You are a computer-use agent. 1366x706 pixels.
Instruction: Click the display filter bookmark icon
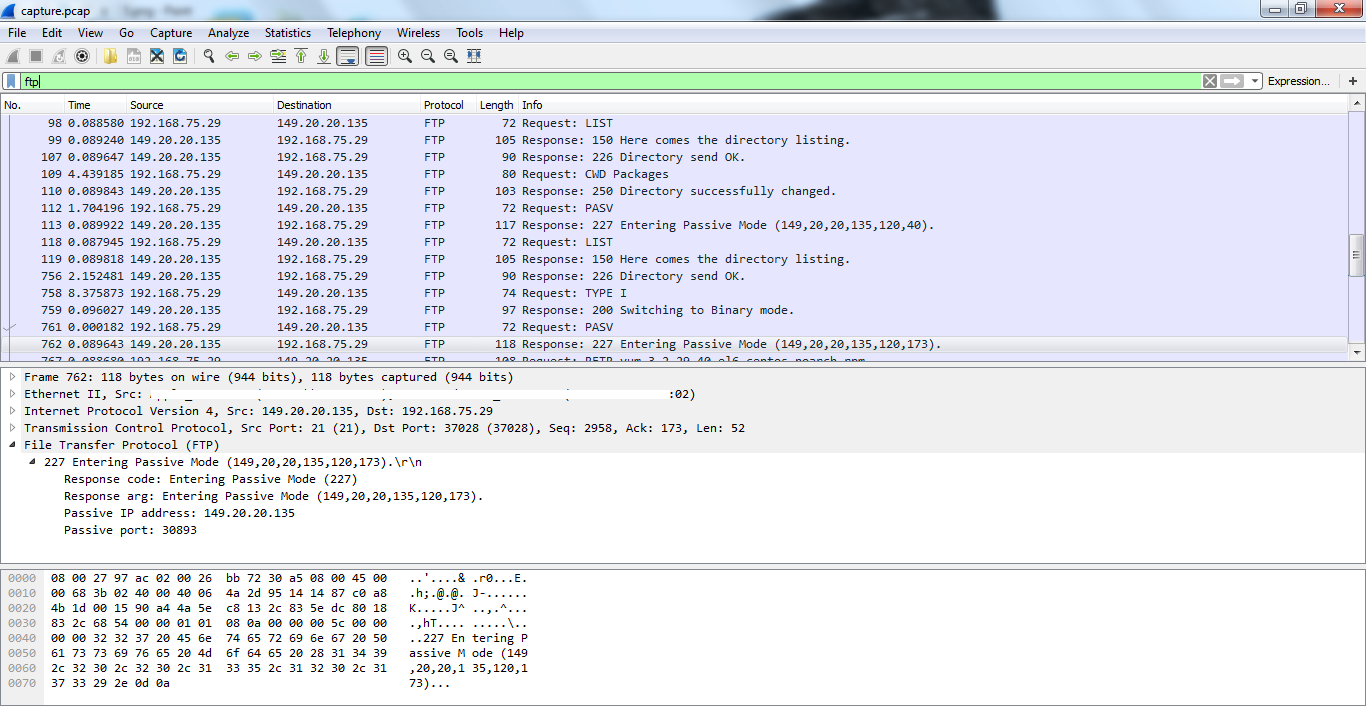(x=11, y=81)
